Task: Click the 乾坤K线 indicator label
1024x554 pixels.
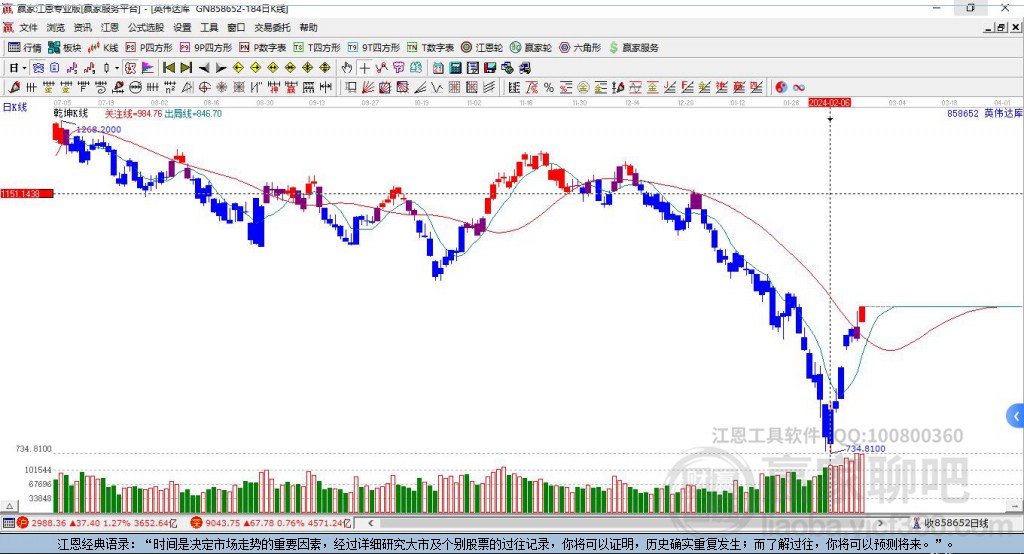Action: 71,114
